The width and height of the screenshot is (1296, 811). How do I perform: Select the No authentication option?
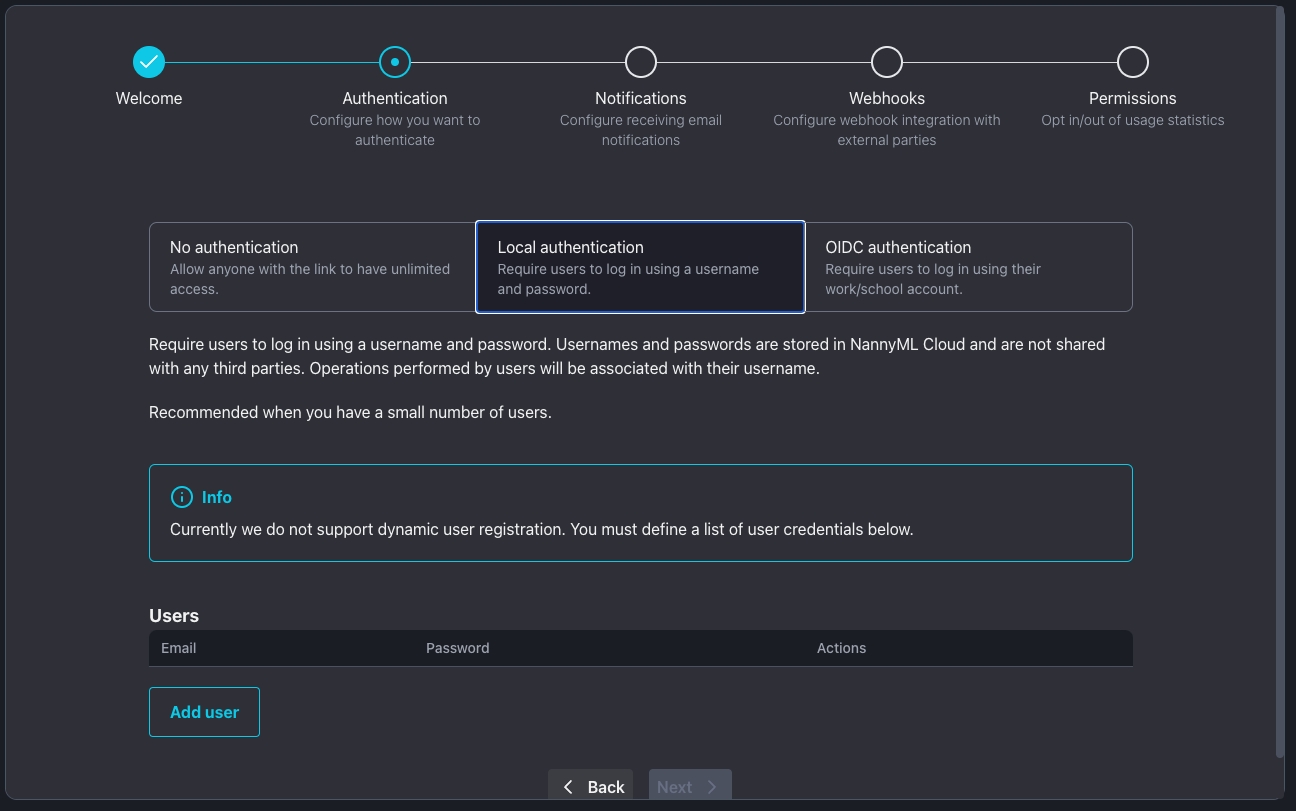(x=312, y=267)
